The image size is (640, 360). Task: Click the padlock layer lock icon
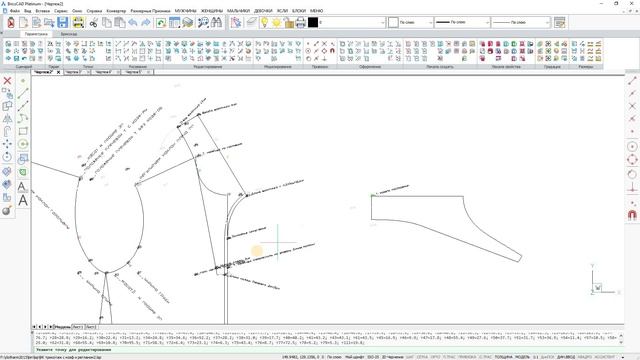click(x=289, y=22)
